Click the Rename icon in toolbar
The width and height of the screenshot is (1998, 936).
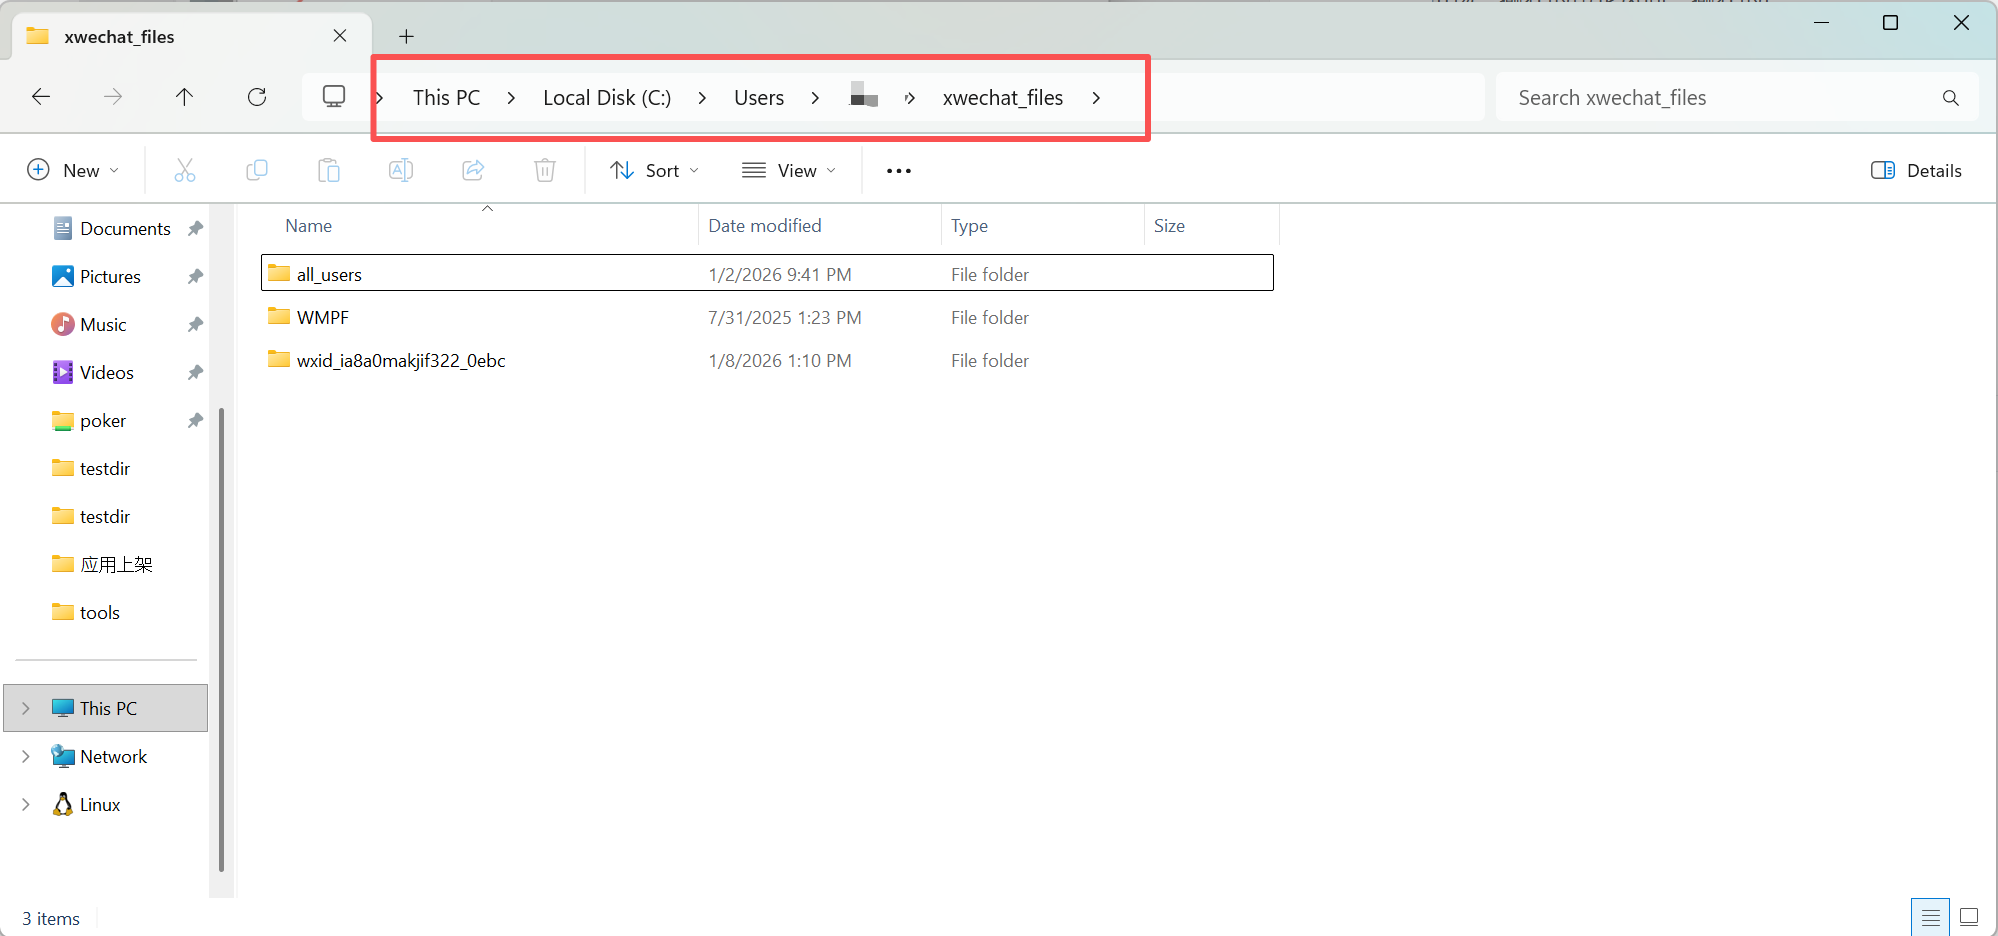(x=401, y=170)
